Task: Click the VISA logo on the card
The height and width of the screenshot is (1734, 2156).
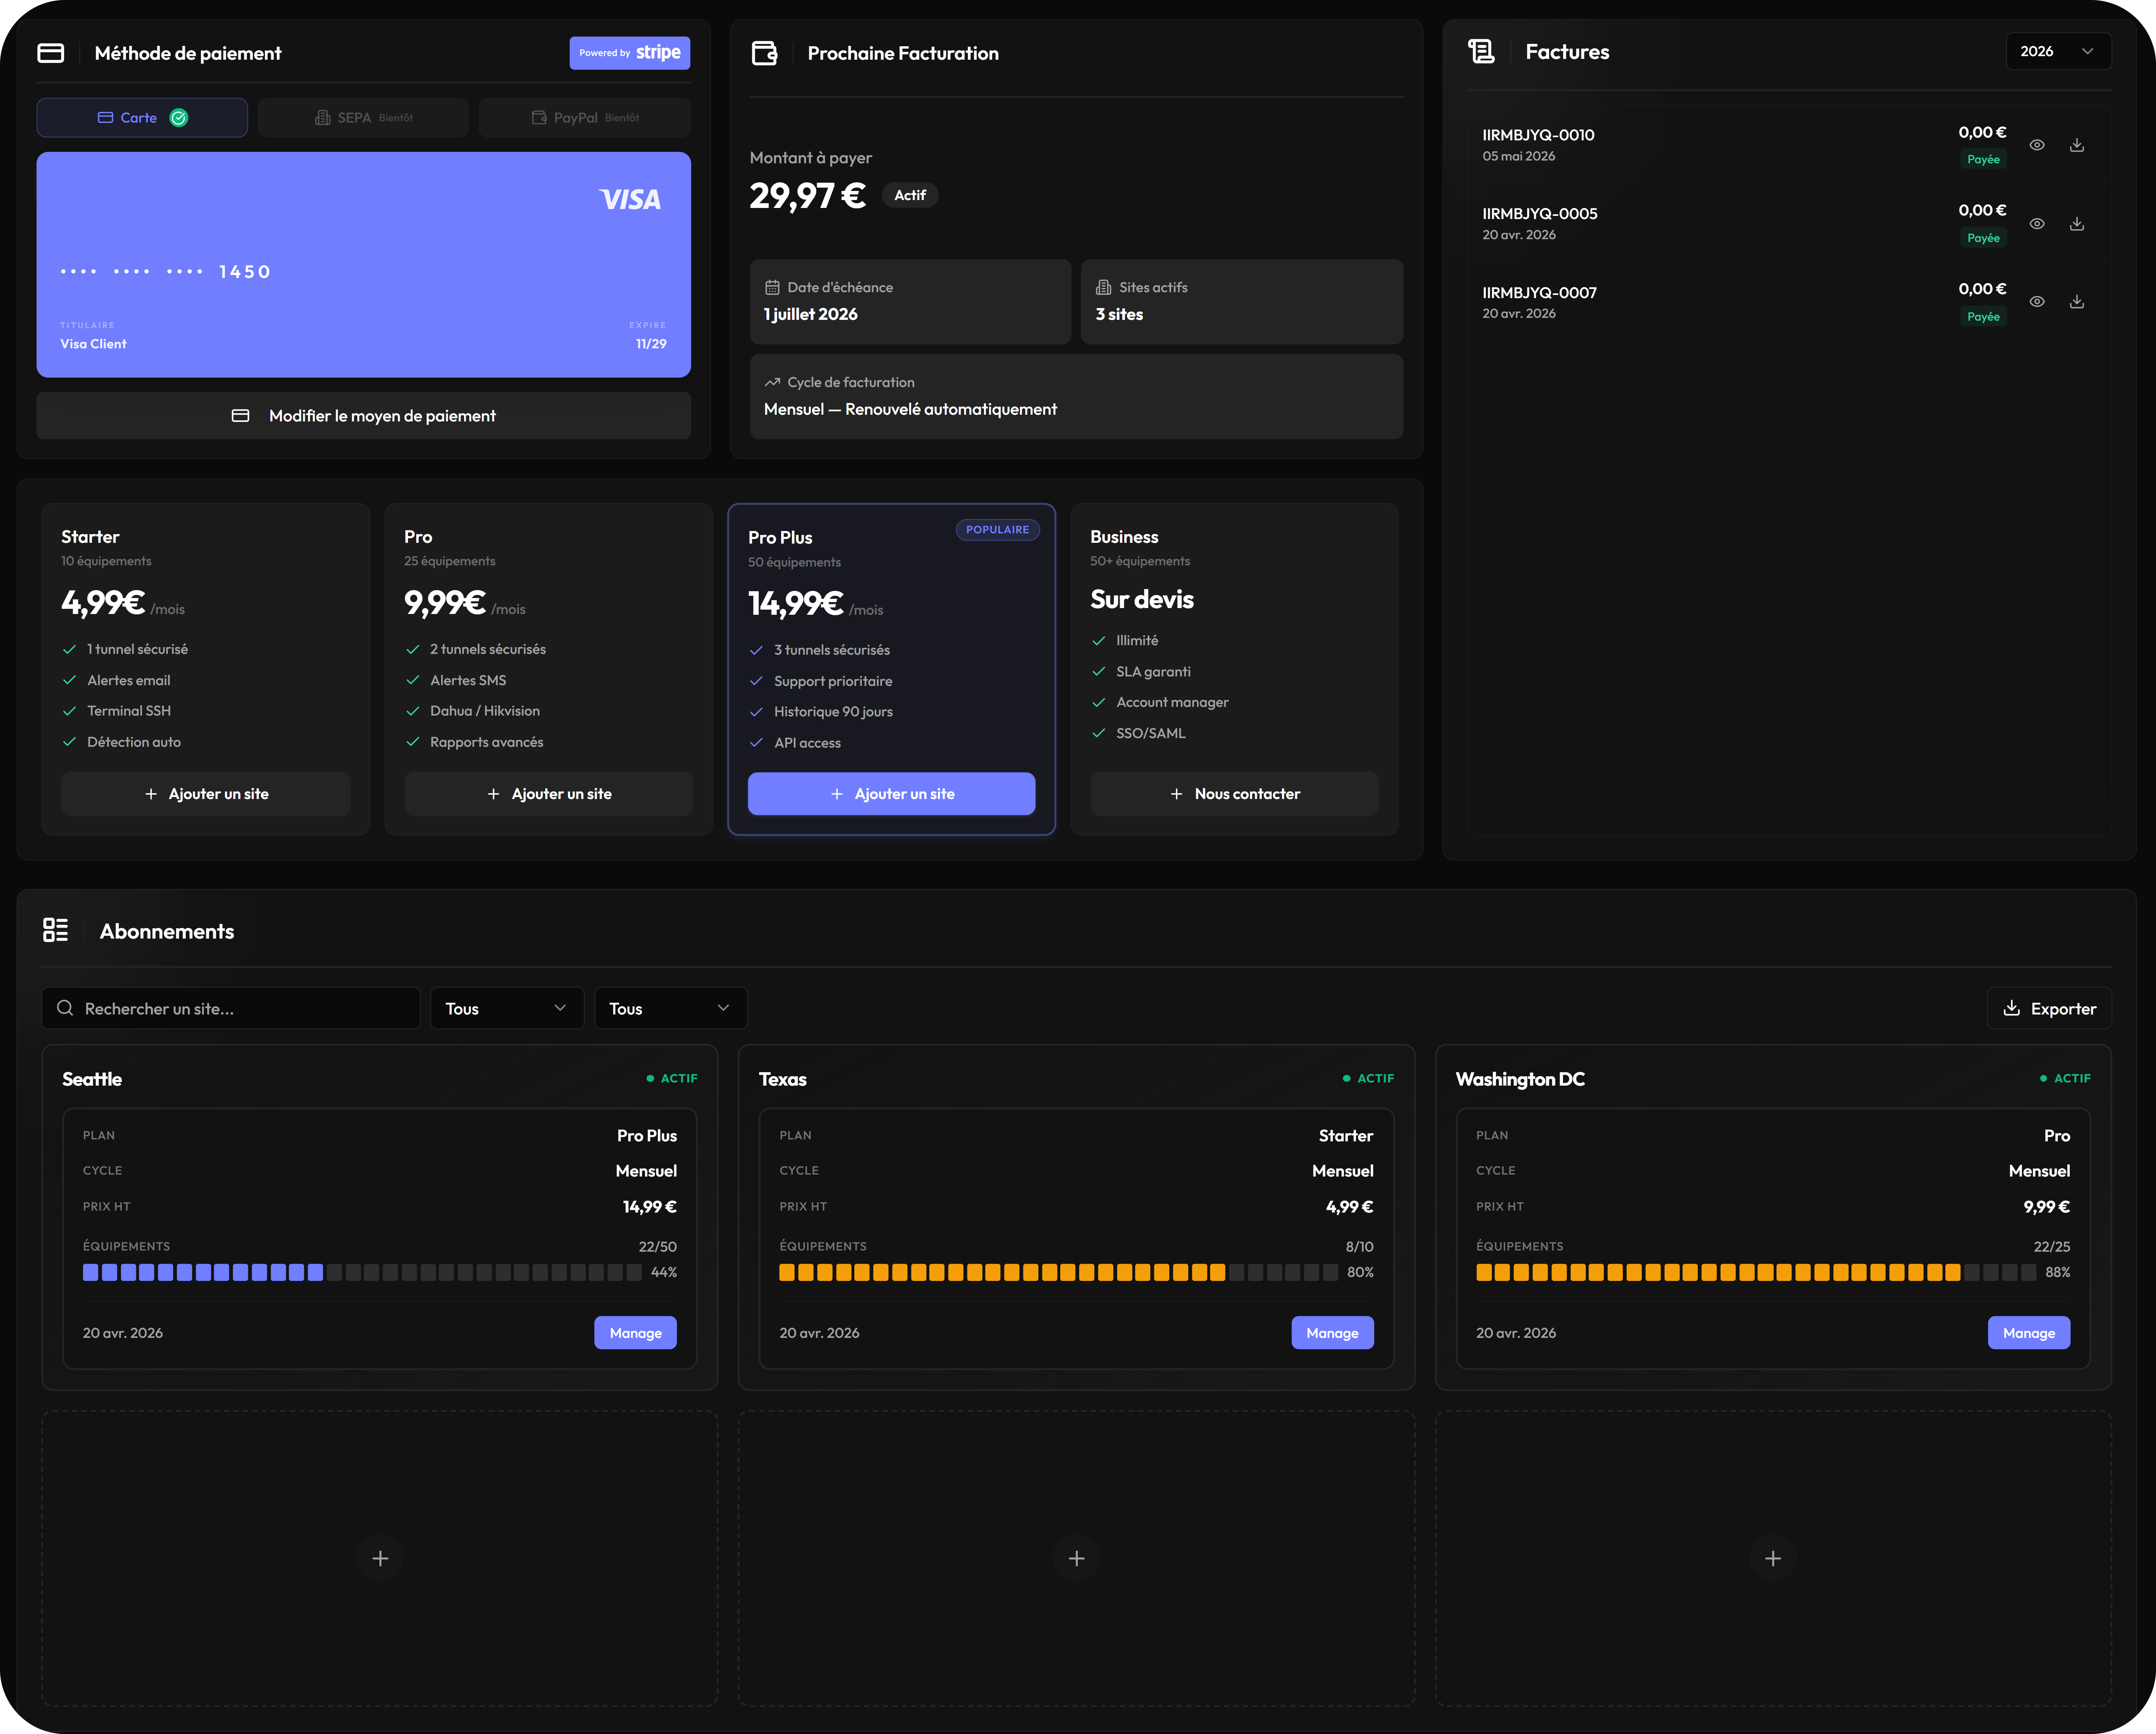Action: coord(630,200)
